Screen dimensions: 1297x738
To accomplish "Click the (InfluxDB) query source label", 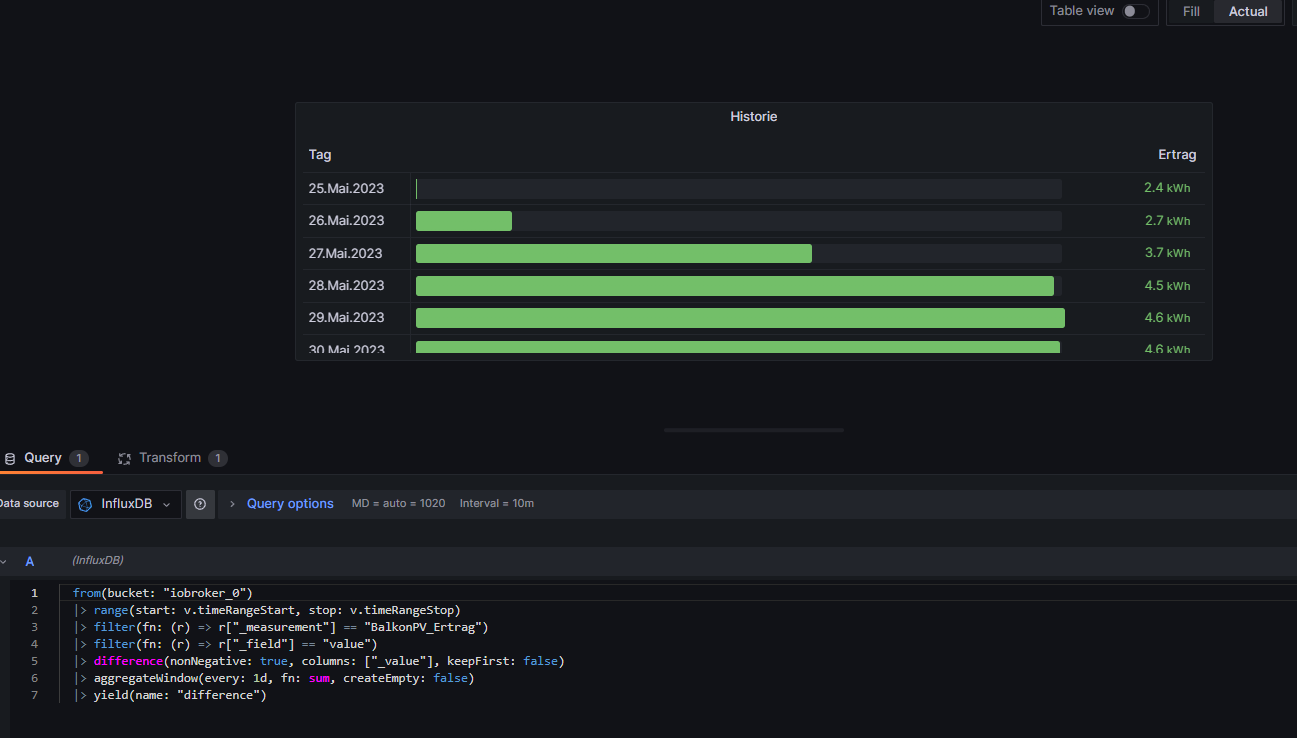I will pyautogui.click(x=98, y=560).
